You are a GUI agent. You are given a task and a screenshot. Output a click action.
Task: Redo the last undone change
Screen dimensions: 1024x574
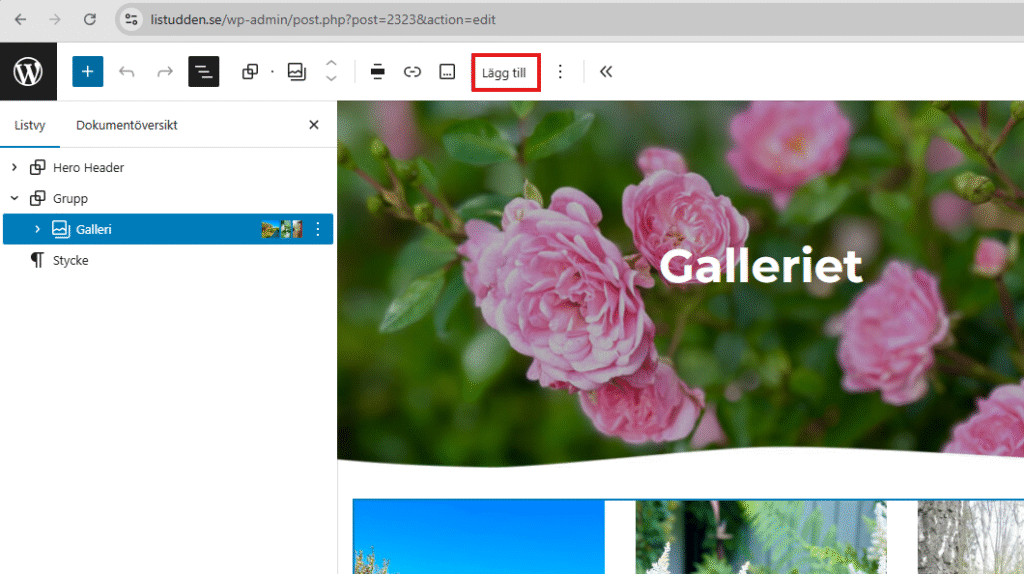point(165,72)
